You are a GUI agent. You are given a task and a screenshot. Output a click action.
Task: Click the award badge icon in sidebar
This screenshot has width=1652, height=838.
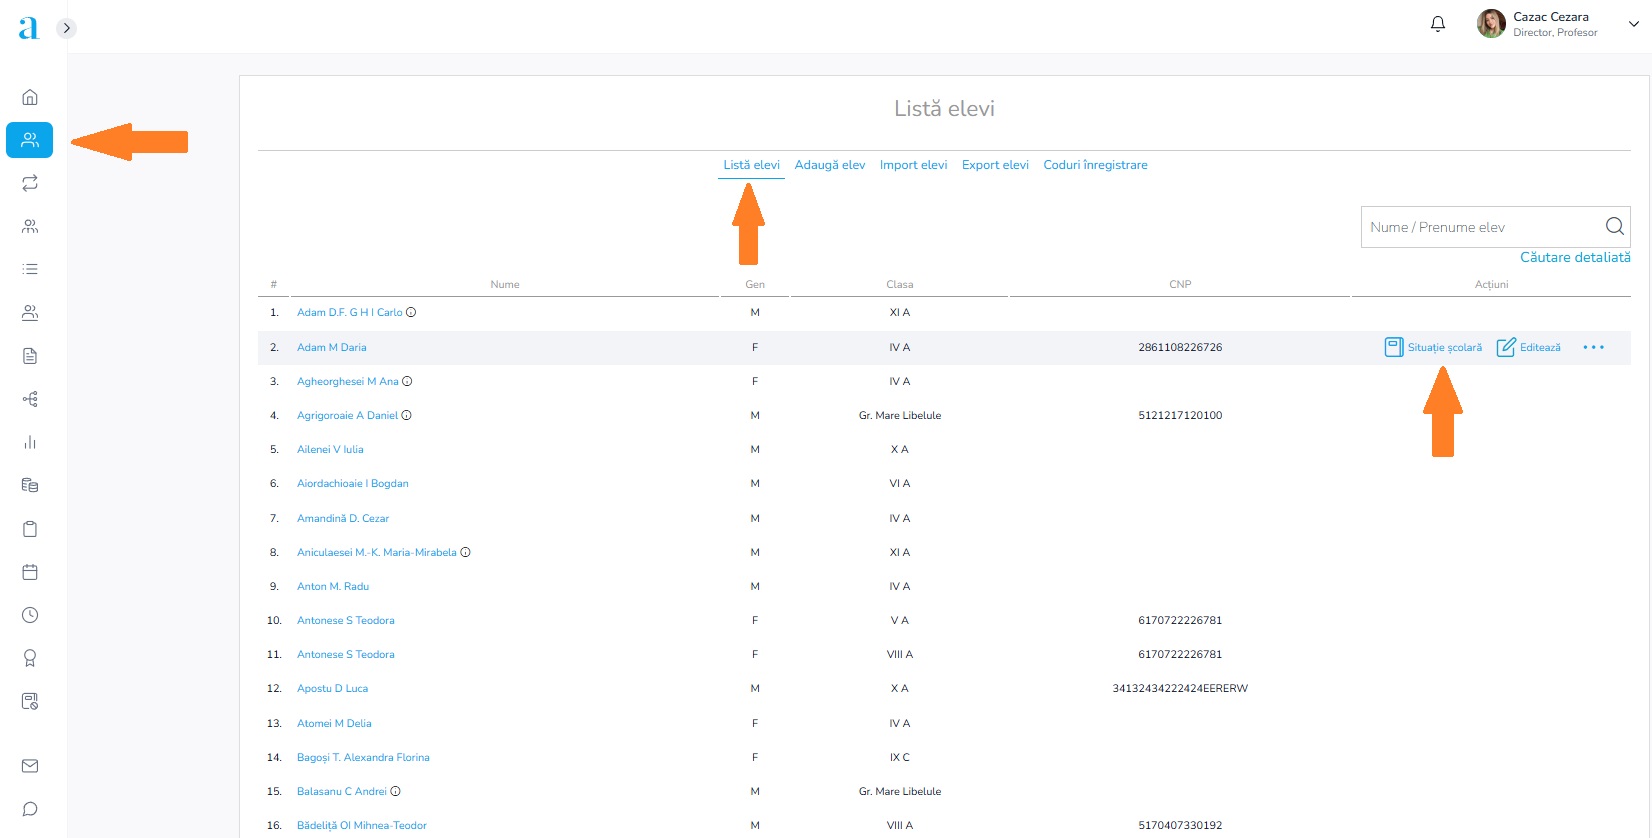[x=30, y=658]
